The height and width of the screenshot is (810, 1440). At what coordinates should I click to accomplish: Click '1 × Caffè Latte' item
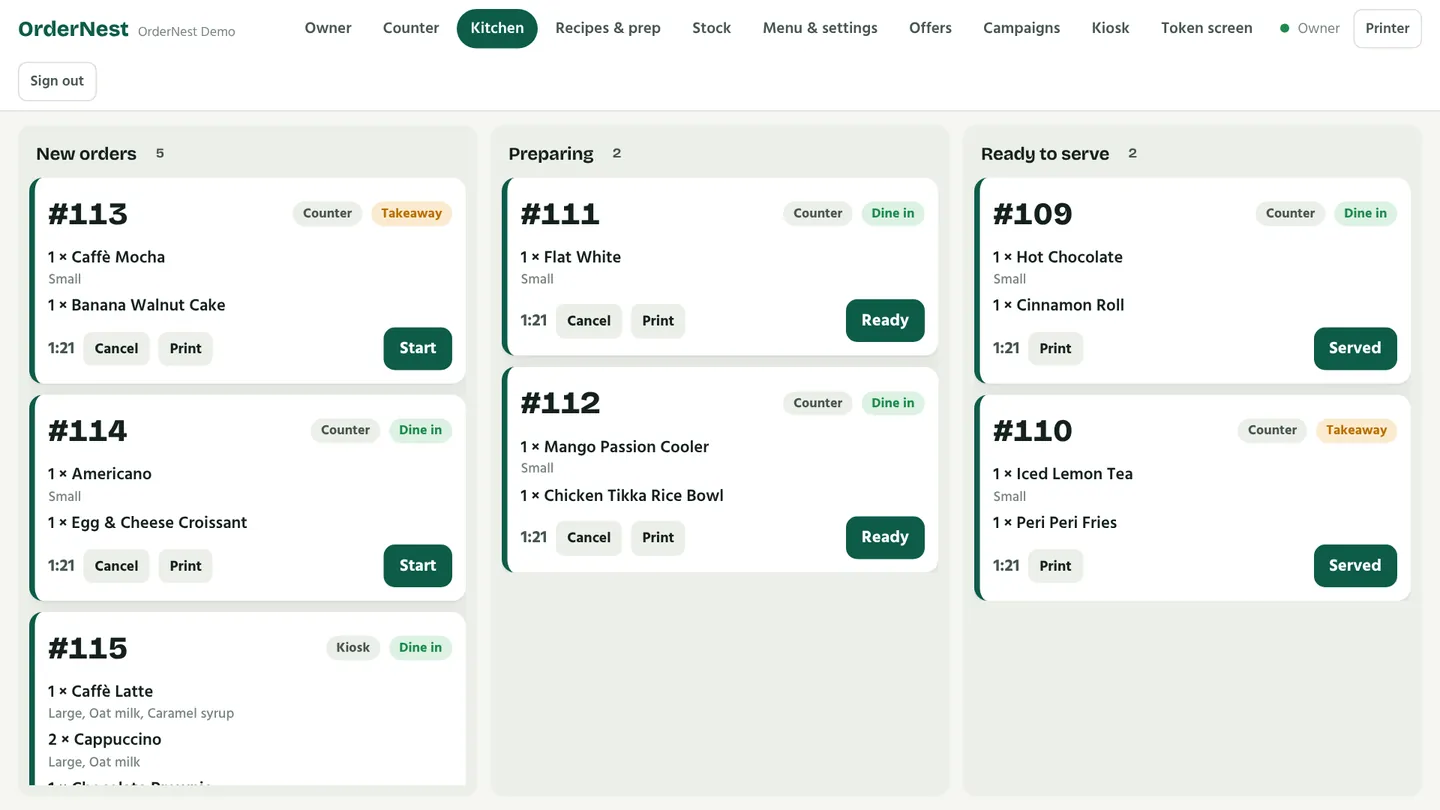pos(100,691)
